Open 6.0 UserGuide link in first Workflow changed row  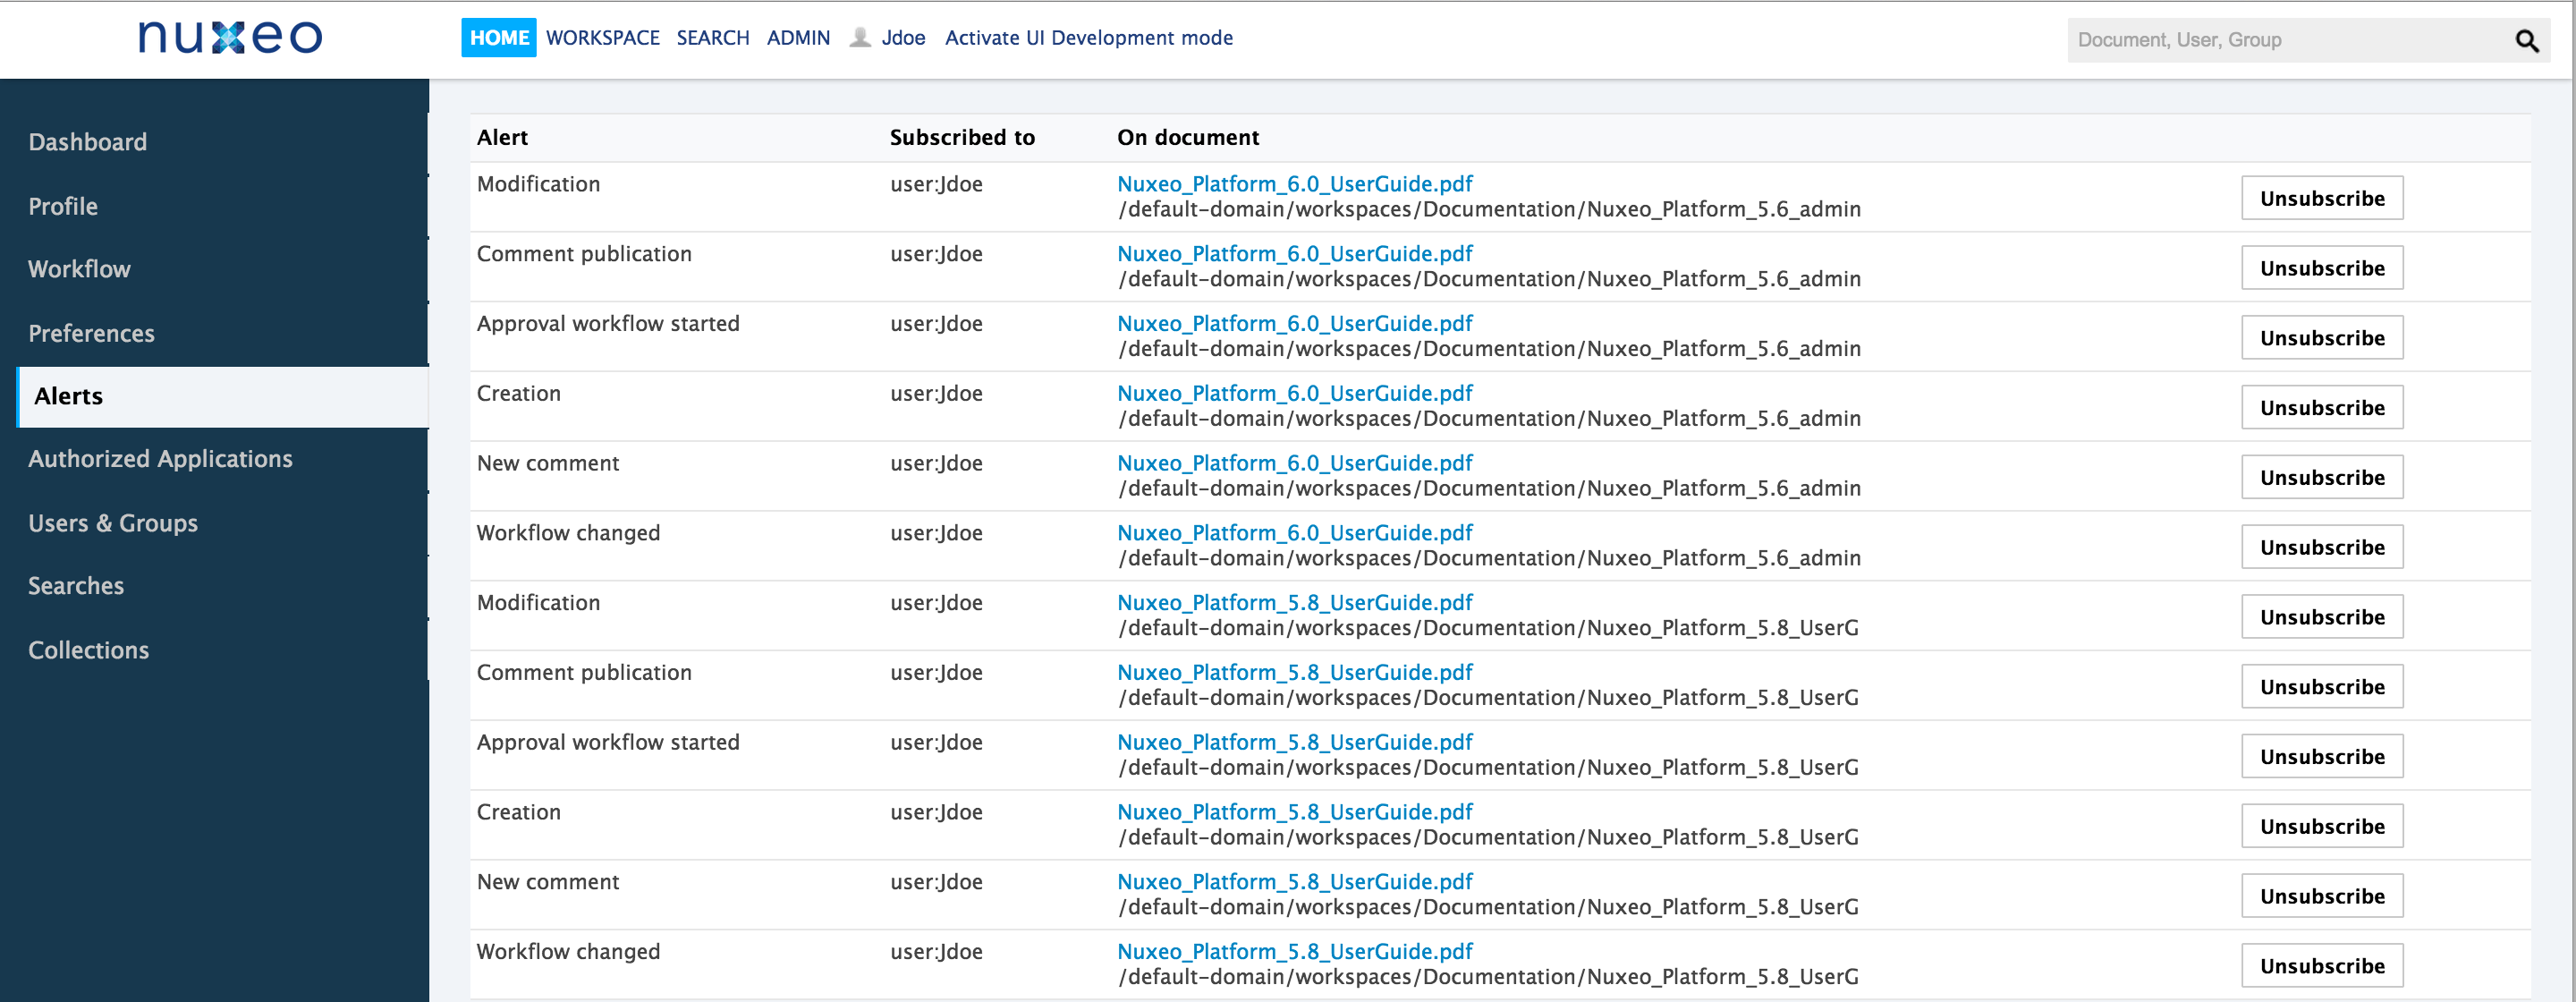point(1295,533)
